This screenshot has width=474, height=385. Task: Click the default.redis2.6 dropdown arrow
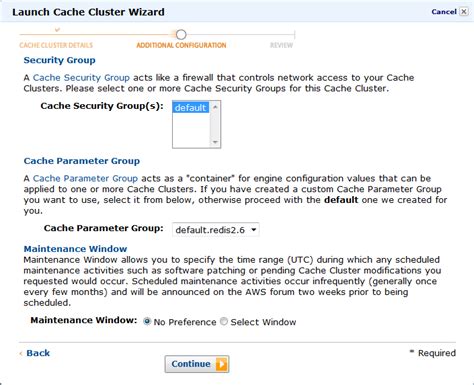click(254, 230)
